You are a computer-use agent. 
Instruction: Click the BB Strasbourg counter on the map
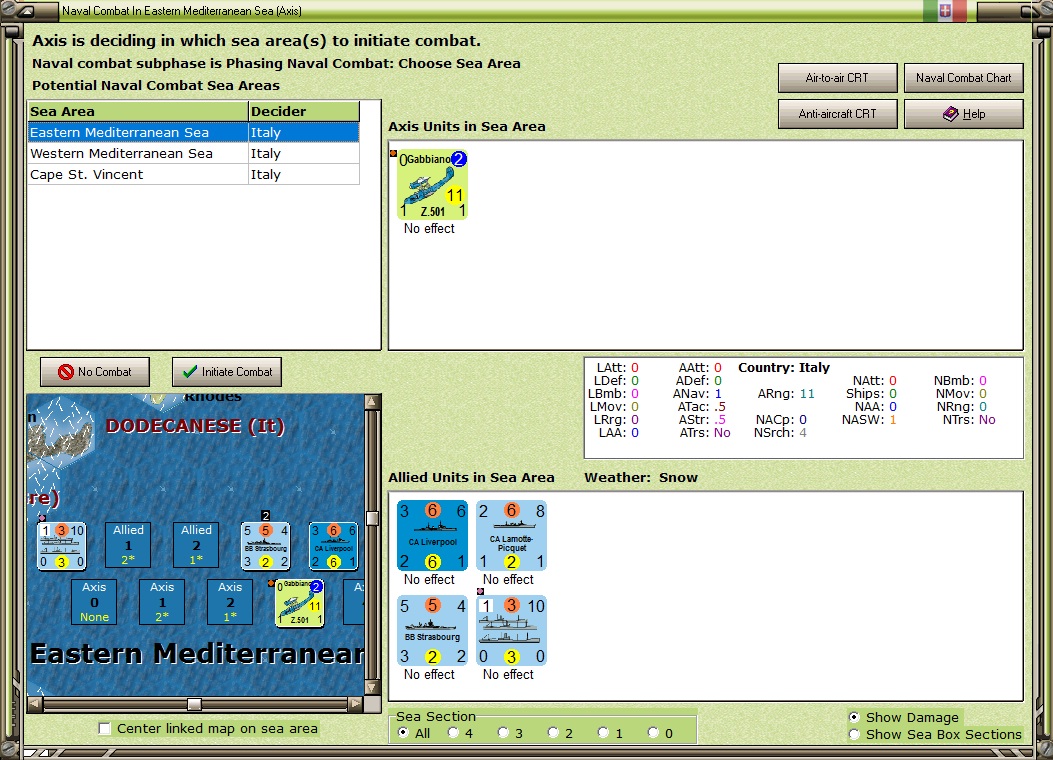click(266, 546)
